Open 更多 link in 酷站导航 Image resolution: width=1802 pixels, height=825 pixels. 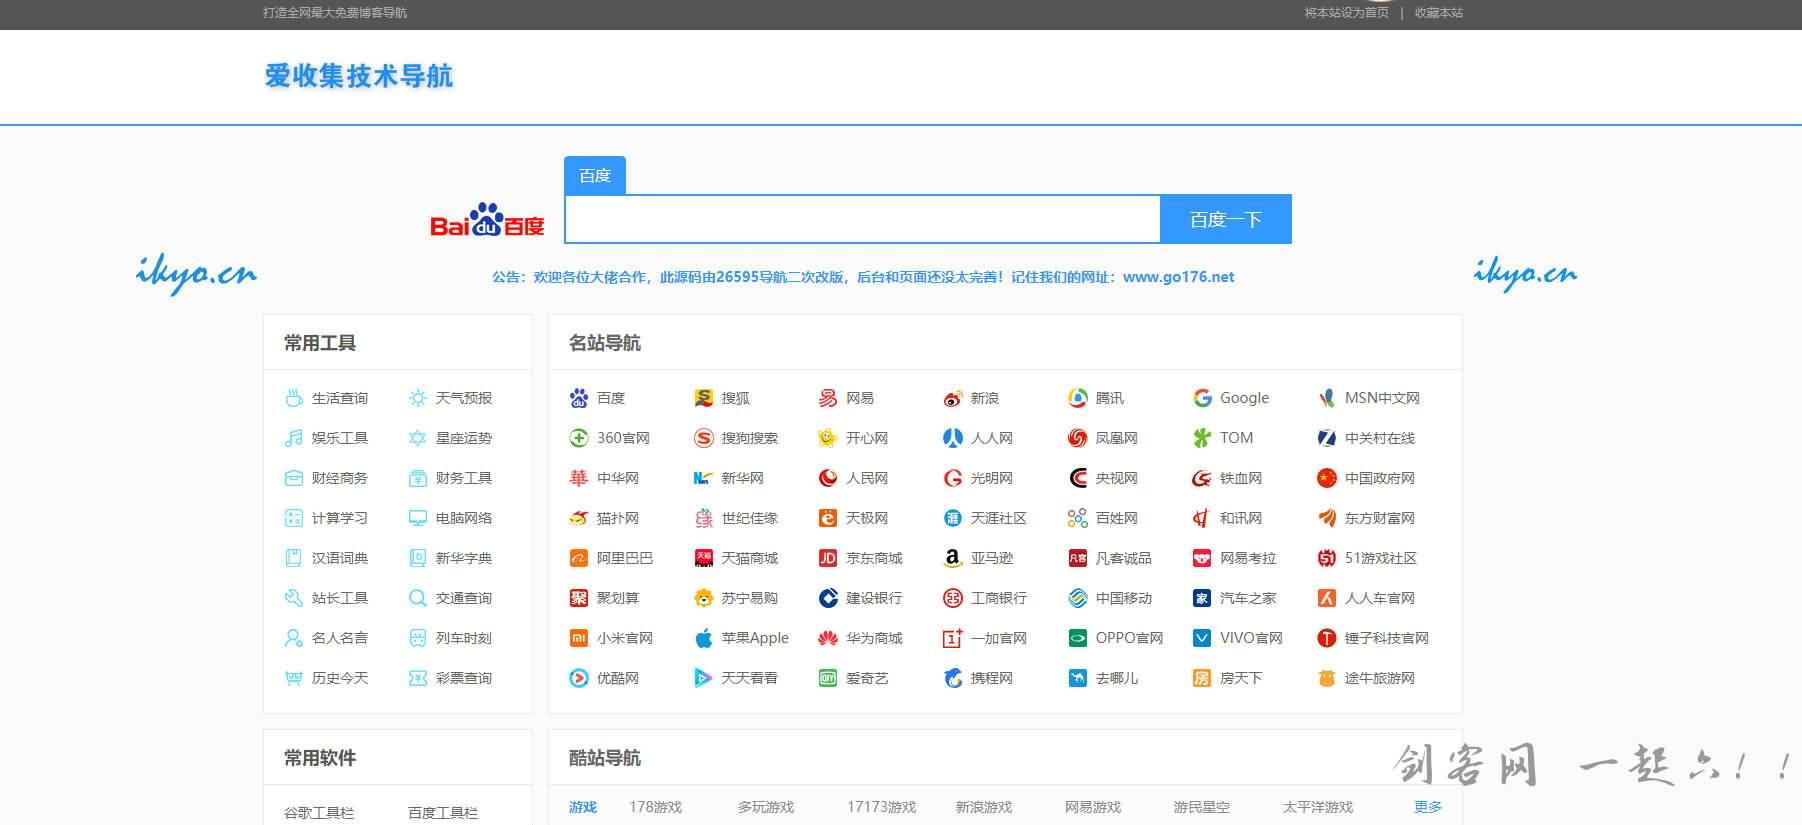[x=1428, y=807]
